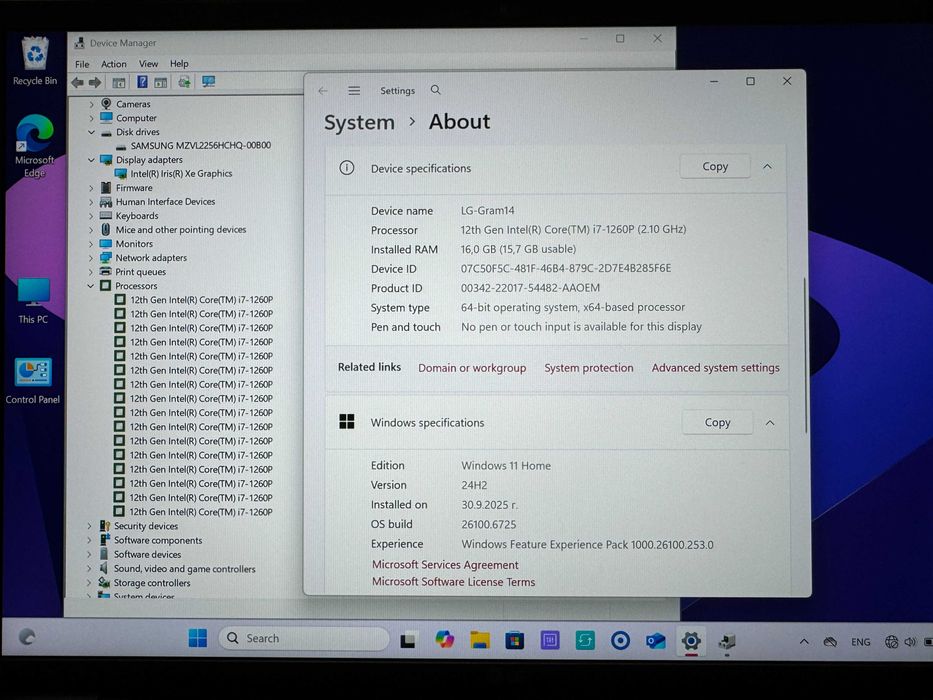Open File Explorer from taskbar

point(480,640)
